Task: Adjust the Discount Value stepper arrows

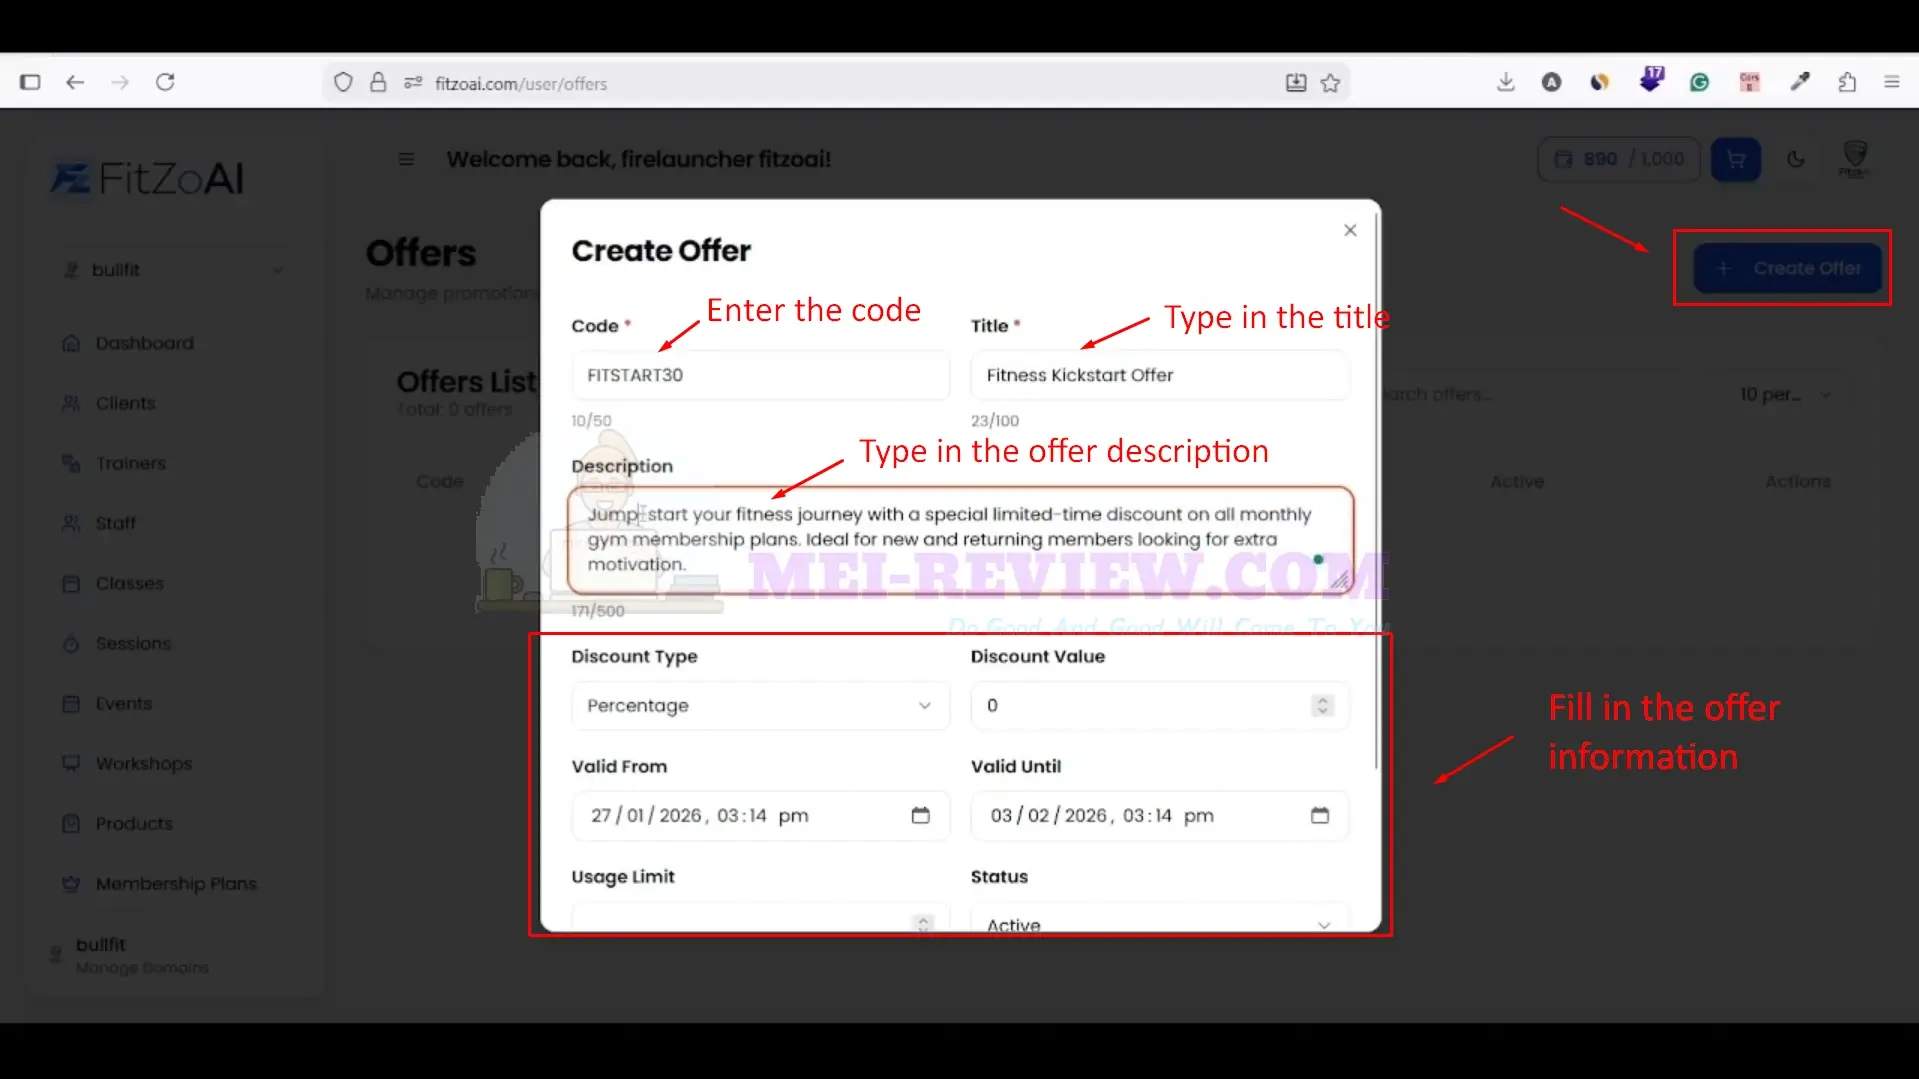Action: [x=1322, y=705]
